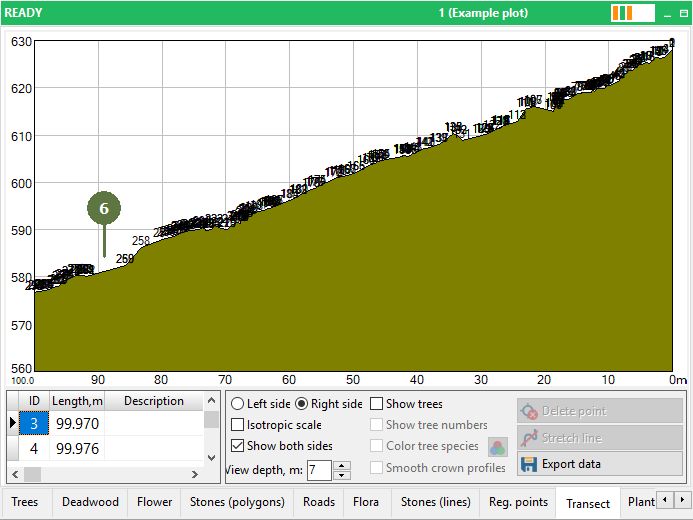Image resolution: width=693 pixels, height=520 pixels.
Task: Decrease view depth with the down stepper
Action: tap(342, 475)
